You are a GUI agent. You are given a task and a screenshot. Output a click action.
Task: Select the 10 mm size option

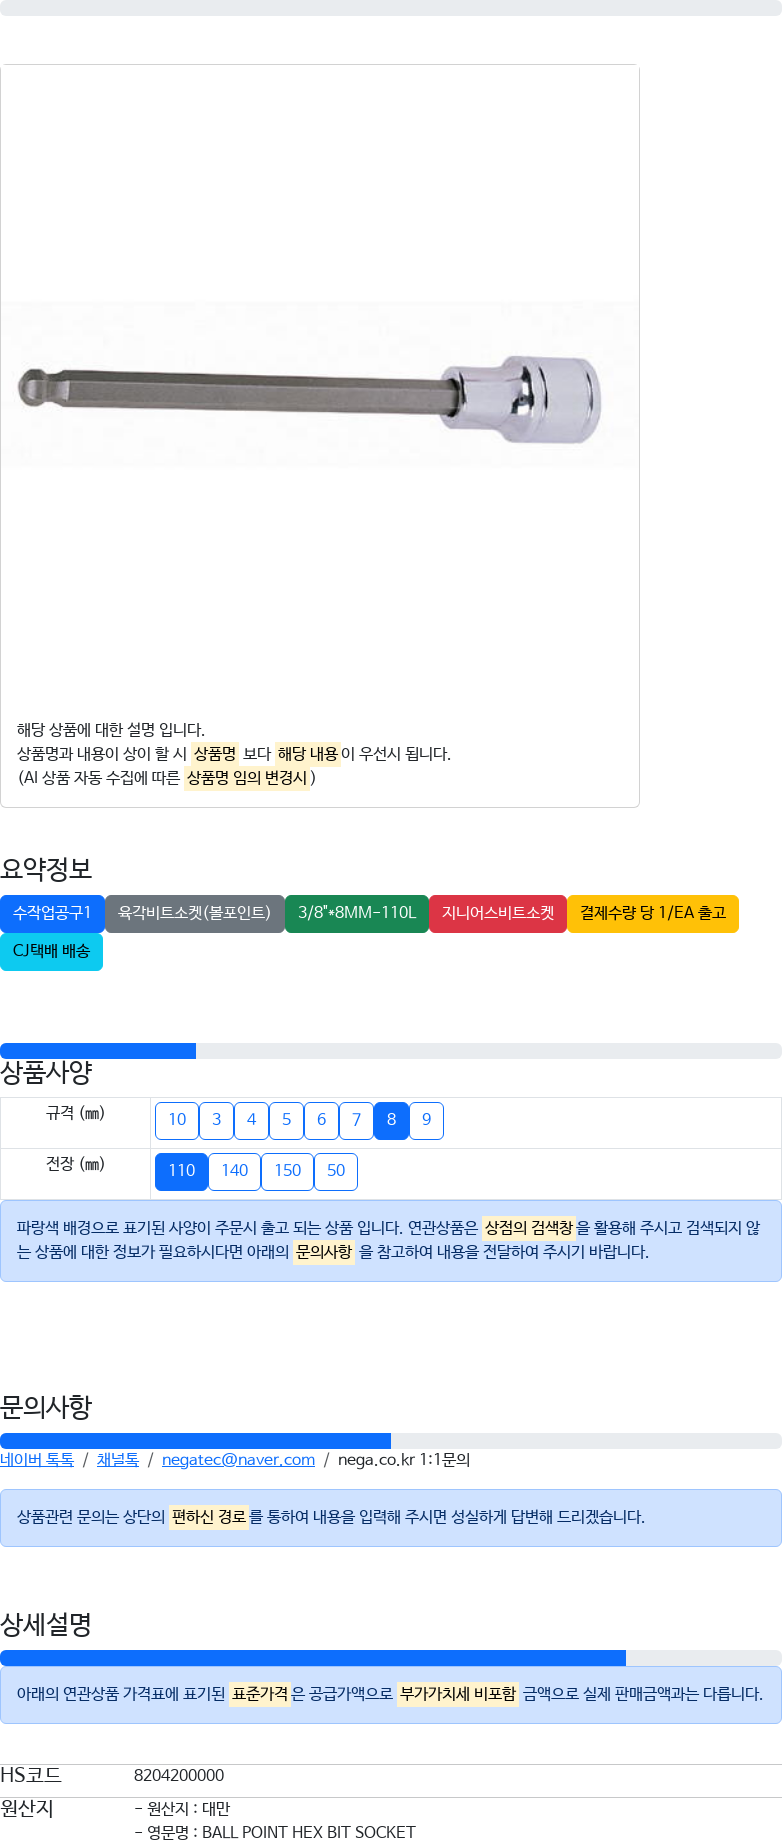pyautogui.click(x=177, y=1120)
